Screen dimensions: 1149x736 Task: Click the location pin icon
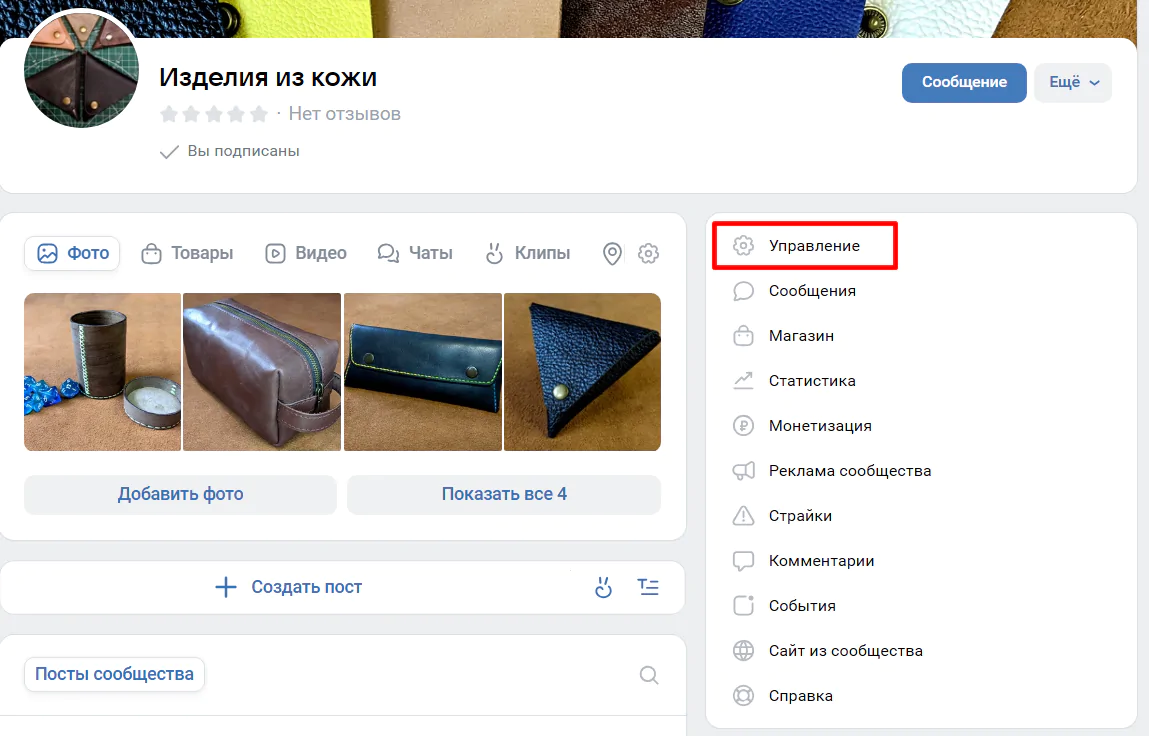point(612,254)
